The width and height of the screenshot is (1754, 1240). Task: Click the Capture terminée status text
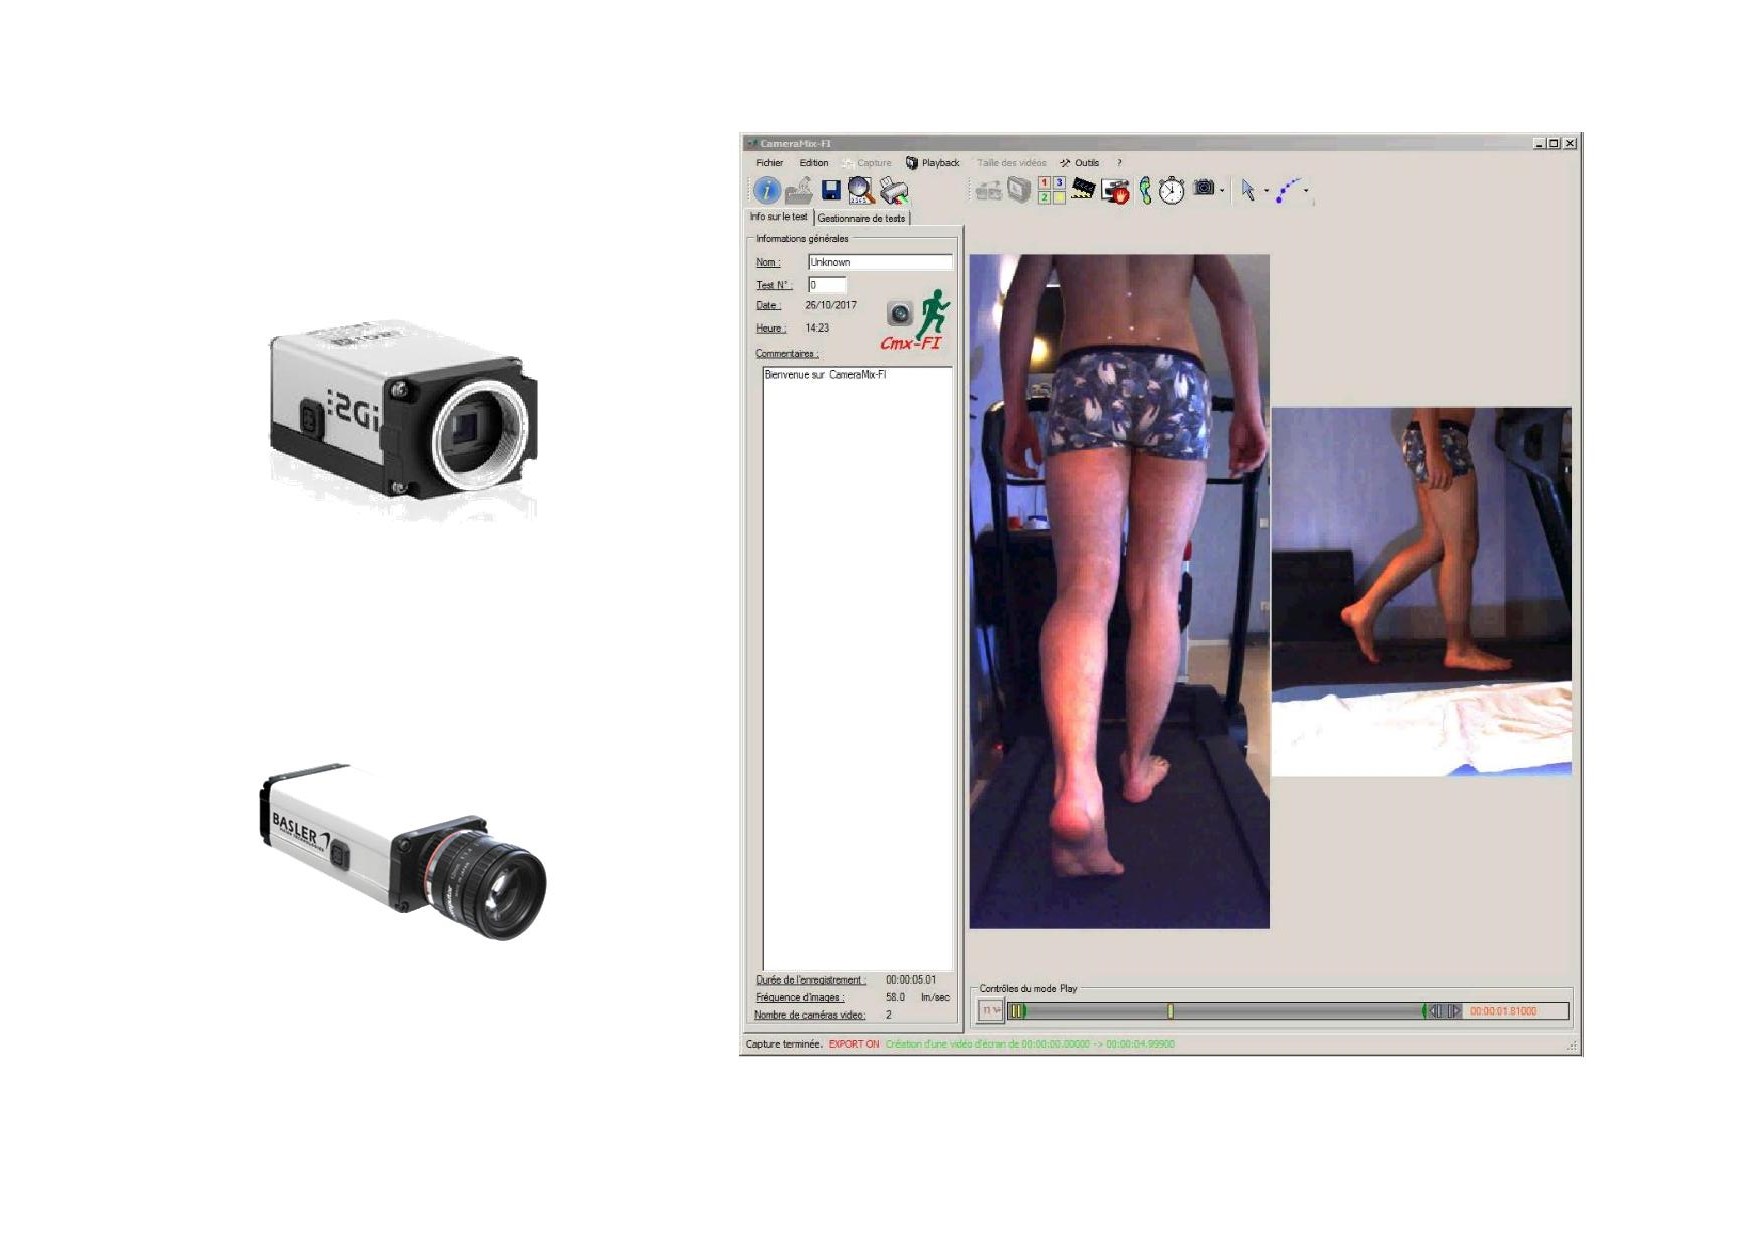click(784, 1044)
